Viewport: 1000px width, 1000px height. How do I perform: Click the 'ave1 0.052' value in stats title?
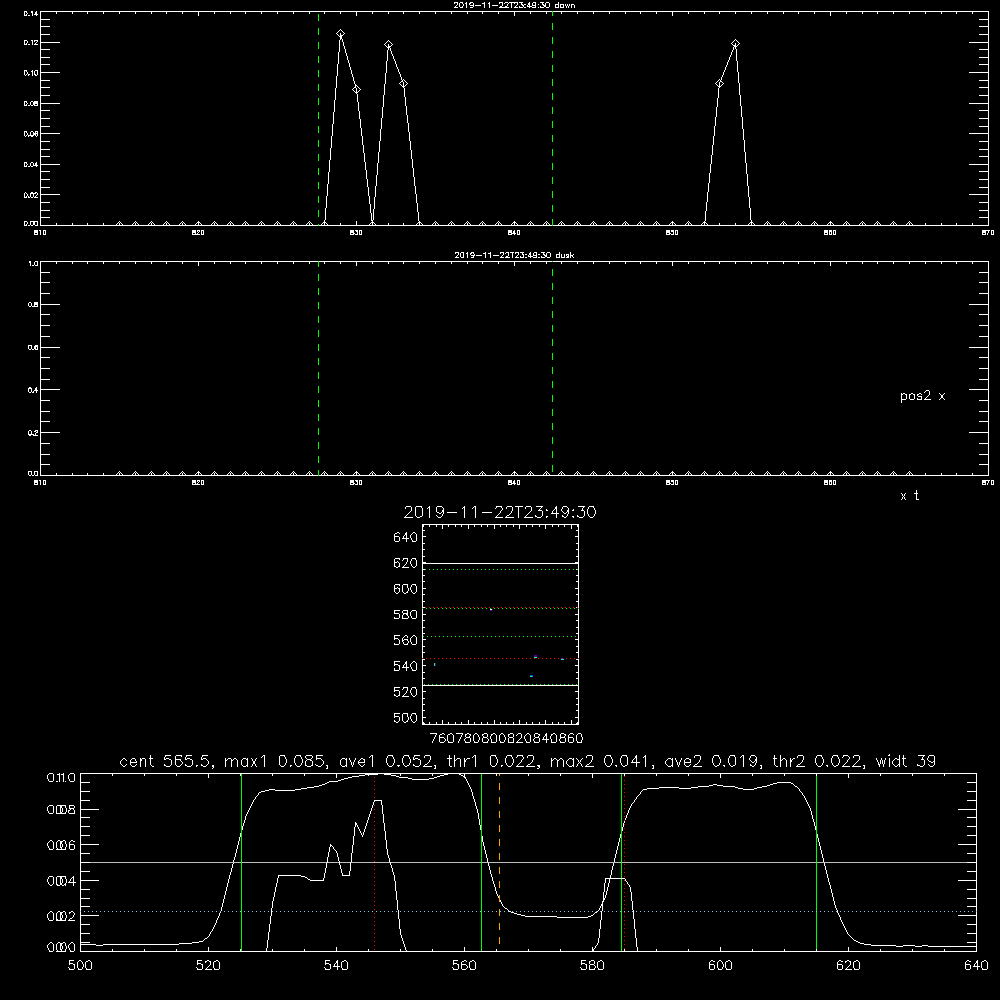[386, 761]
